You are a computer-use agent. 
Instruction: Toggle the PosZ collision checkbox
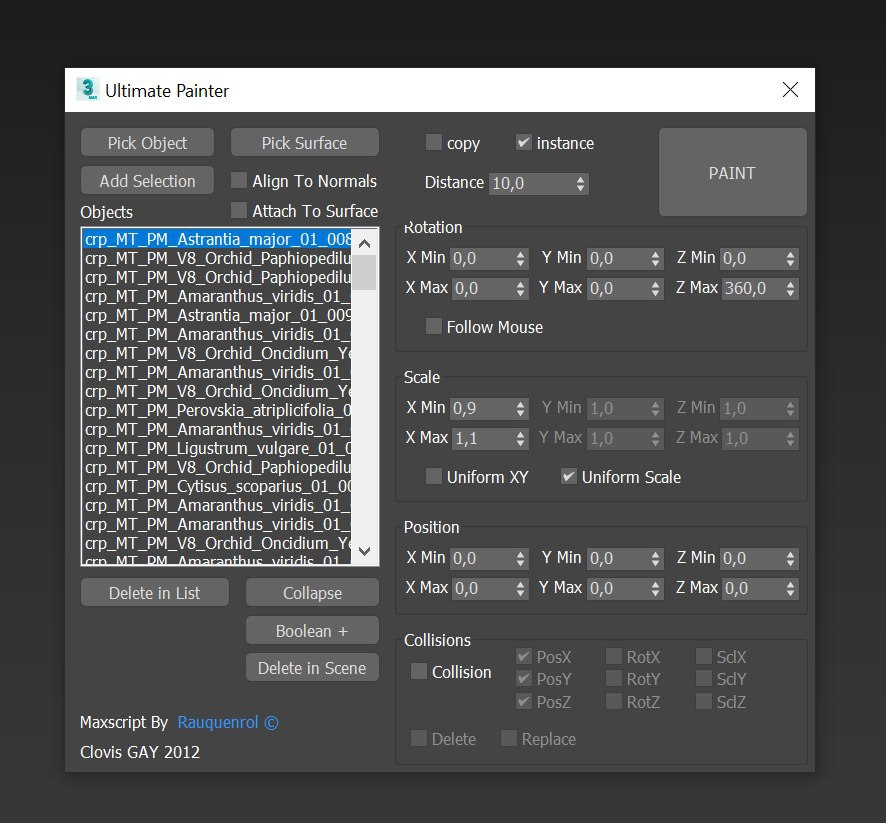523,702
